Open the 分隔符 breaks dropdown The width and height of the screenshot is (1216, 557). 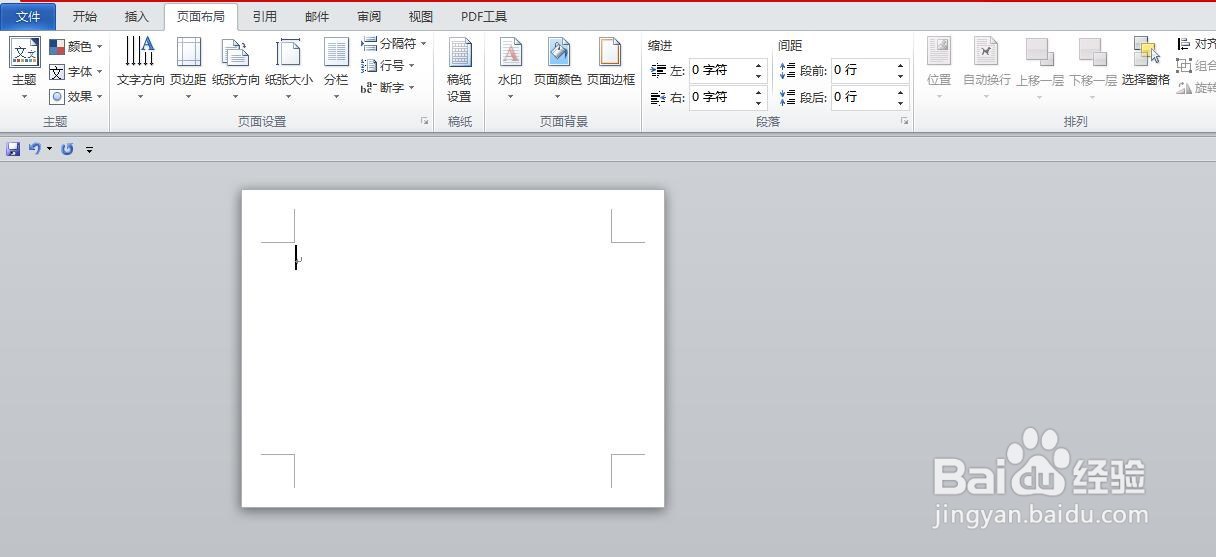[x=393, y=43]
